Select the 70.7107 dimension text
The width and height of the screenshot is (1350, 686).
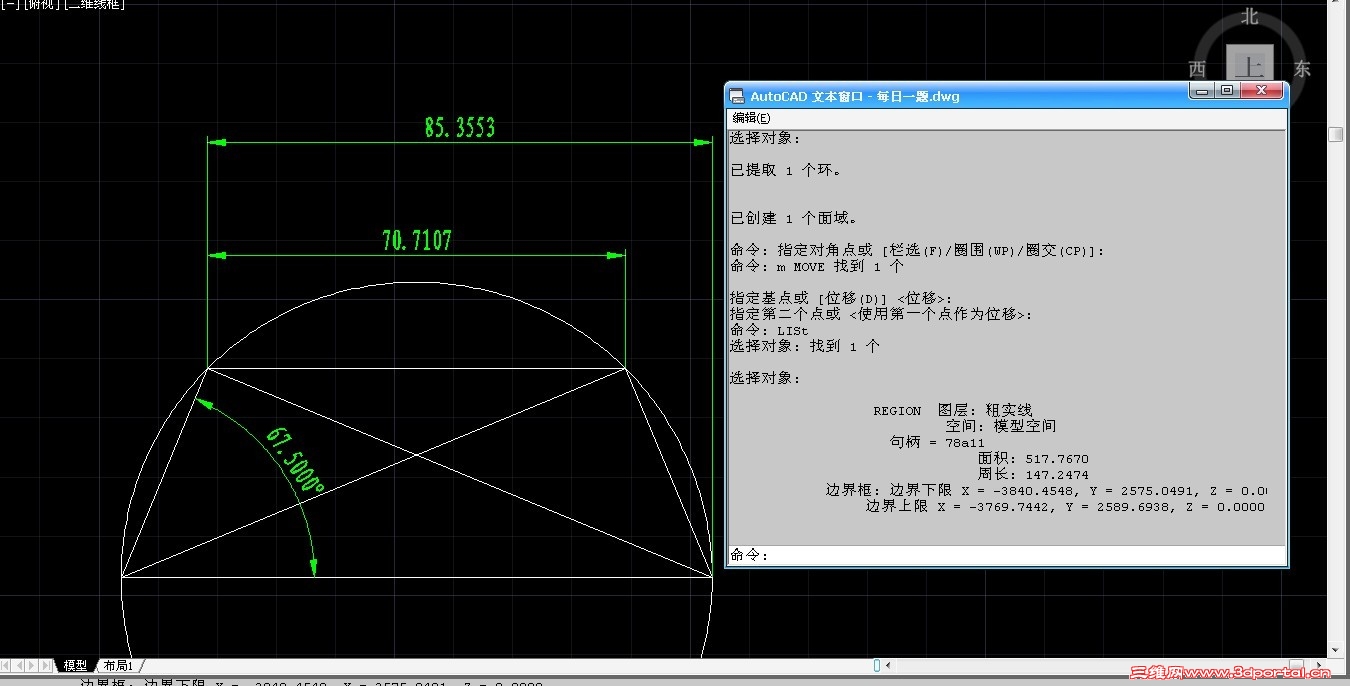[x=417, y=240]
